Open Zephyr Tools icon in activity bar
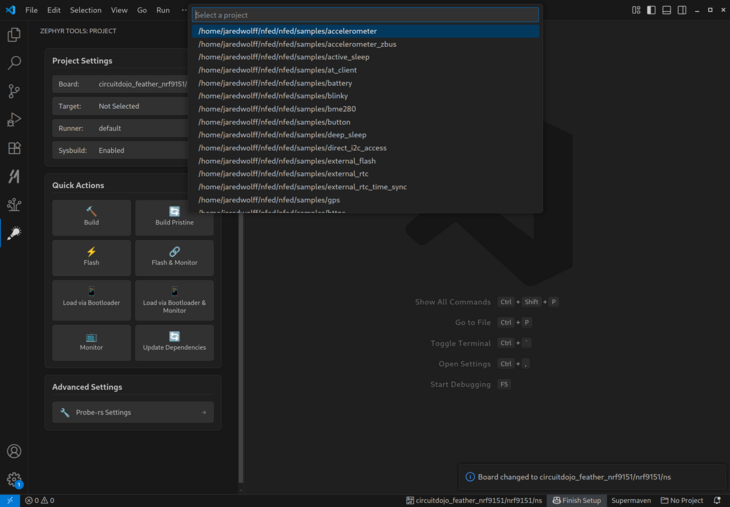This screenshot has width=730, height=507. click(x=14, y=233)
